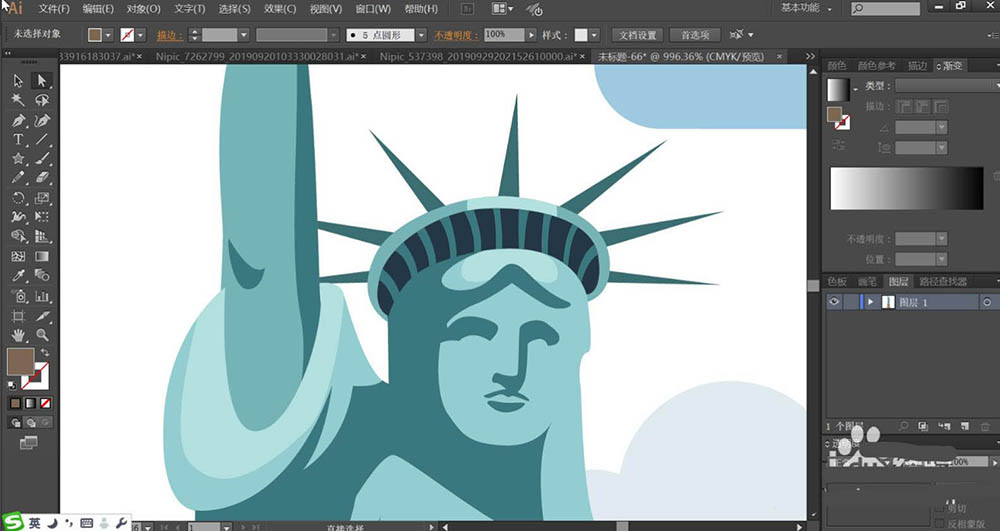The height and width of the screenshot is (531, 1000).
Task: Show hidden document tabs with double arrow
Action: pyautogui.click(x=810, y=56)
